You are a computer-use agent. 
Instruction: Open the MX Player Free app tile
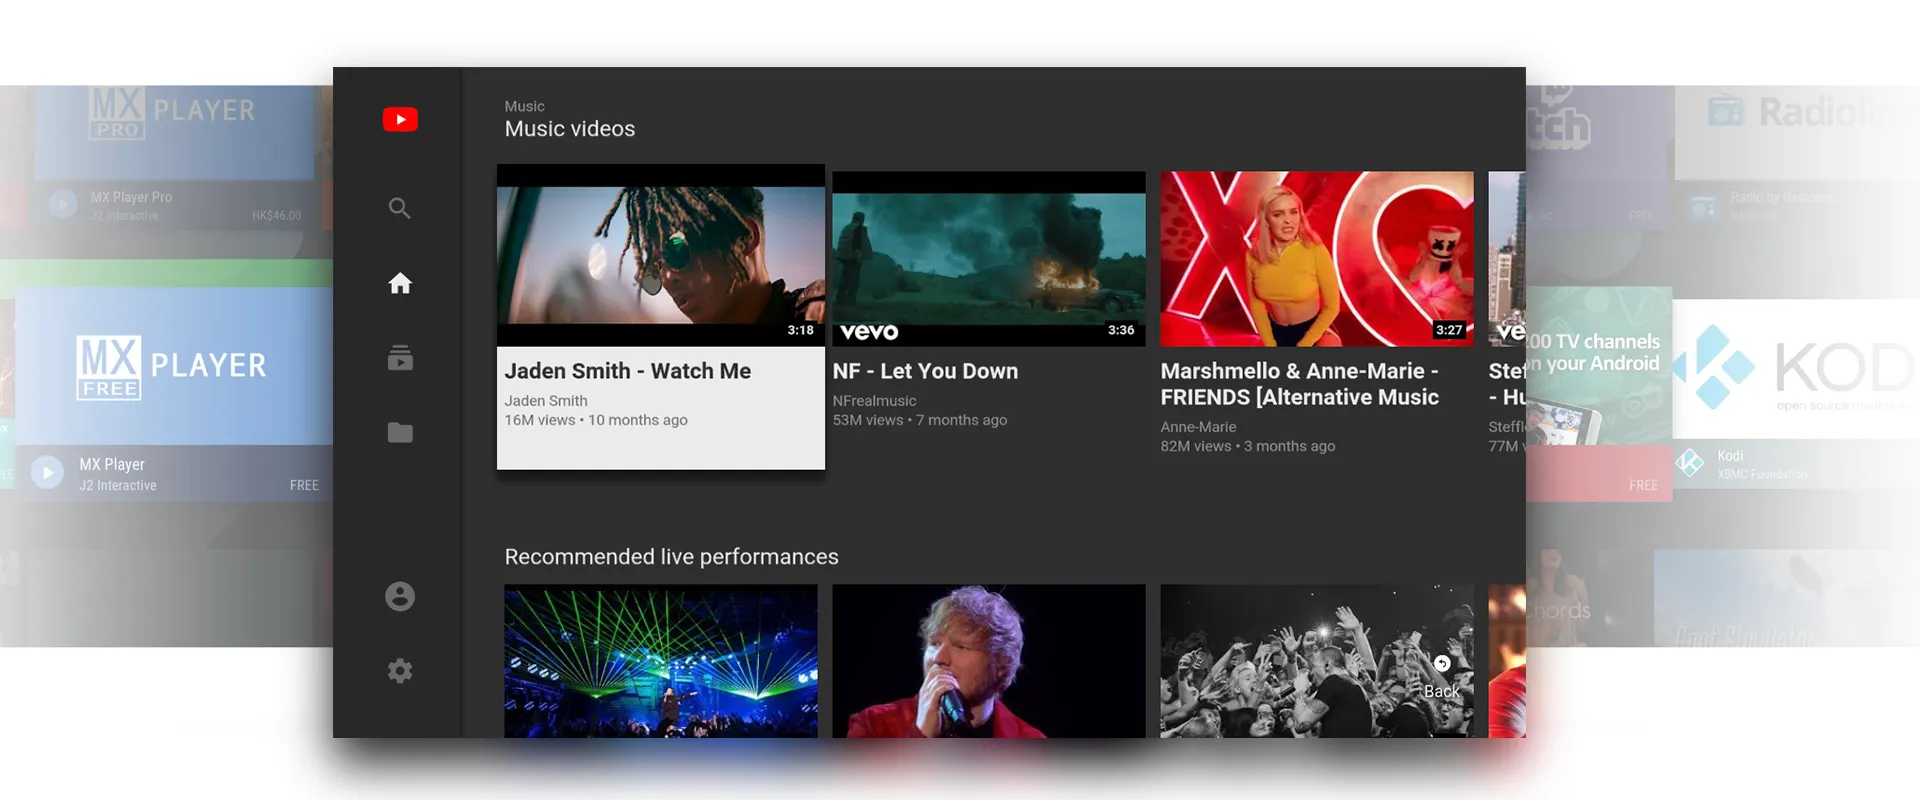[x=172, y=367]
